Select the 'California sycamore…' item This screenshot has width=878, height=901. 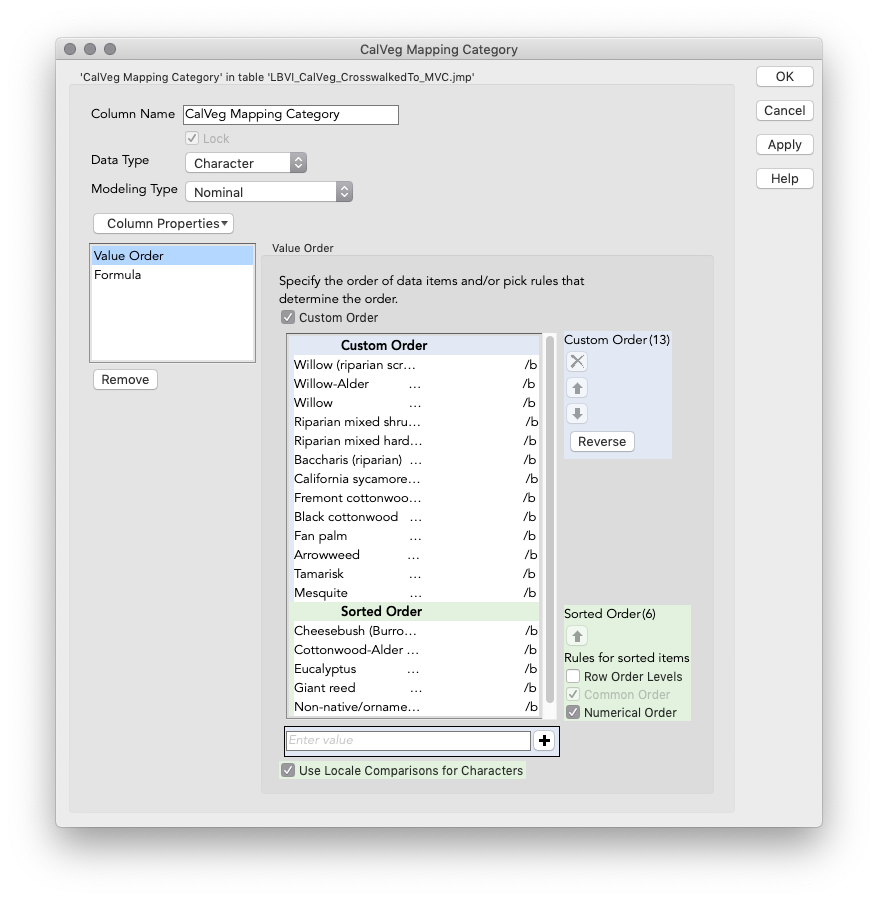point(415,479)
